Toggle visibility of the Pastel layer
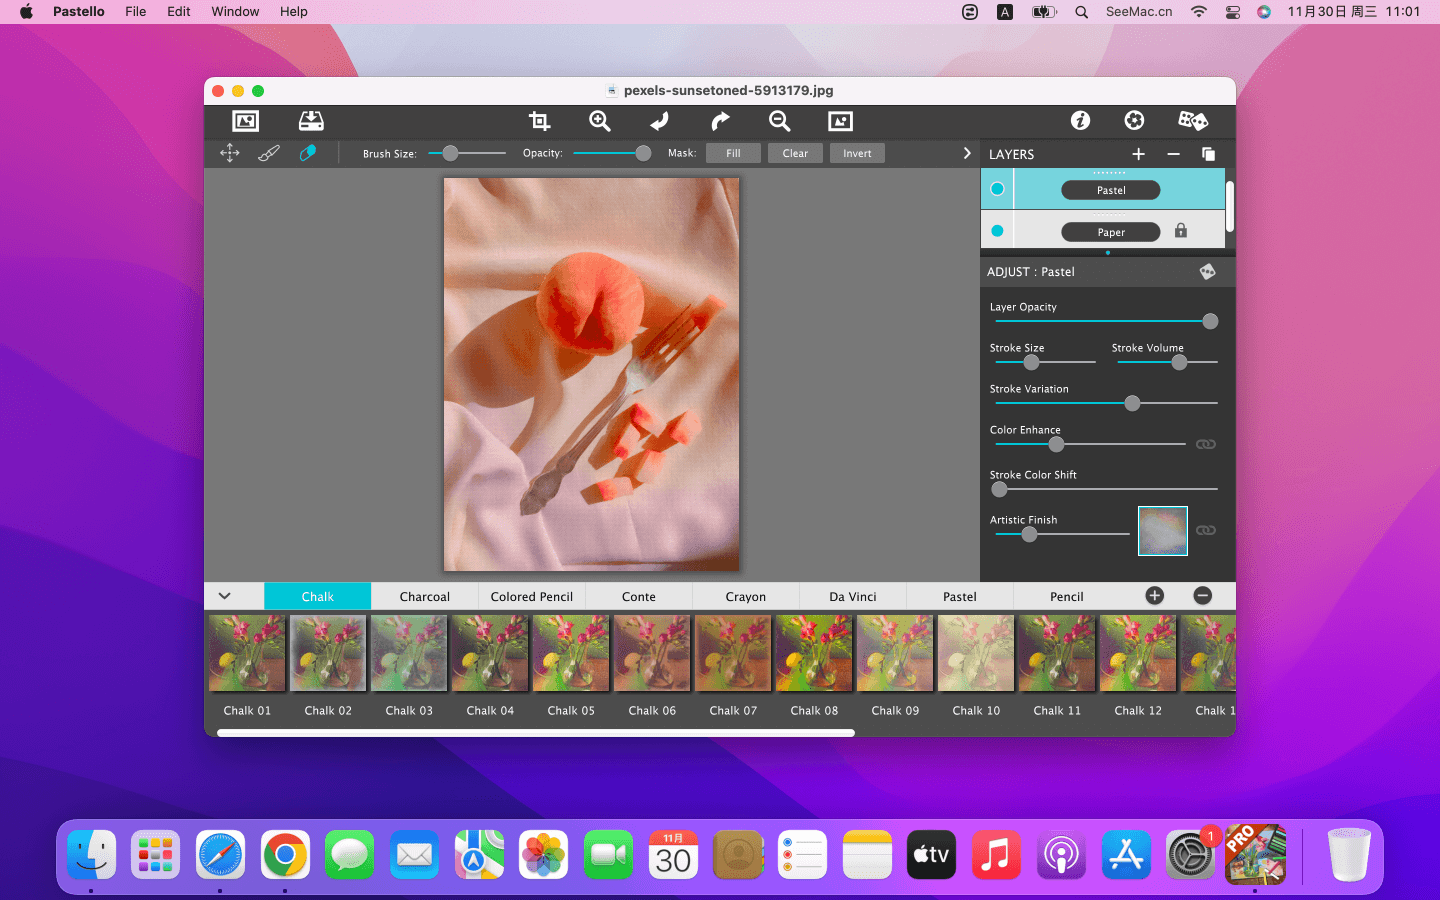 coord(997,189)
